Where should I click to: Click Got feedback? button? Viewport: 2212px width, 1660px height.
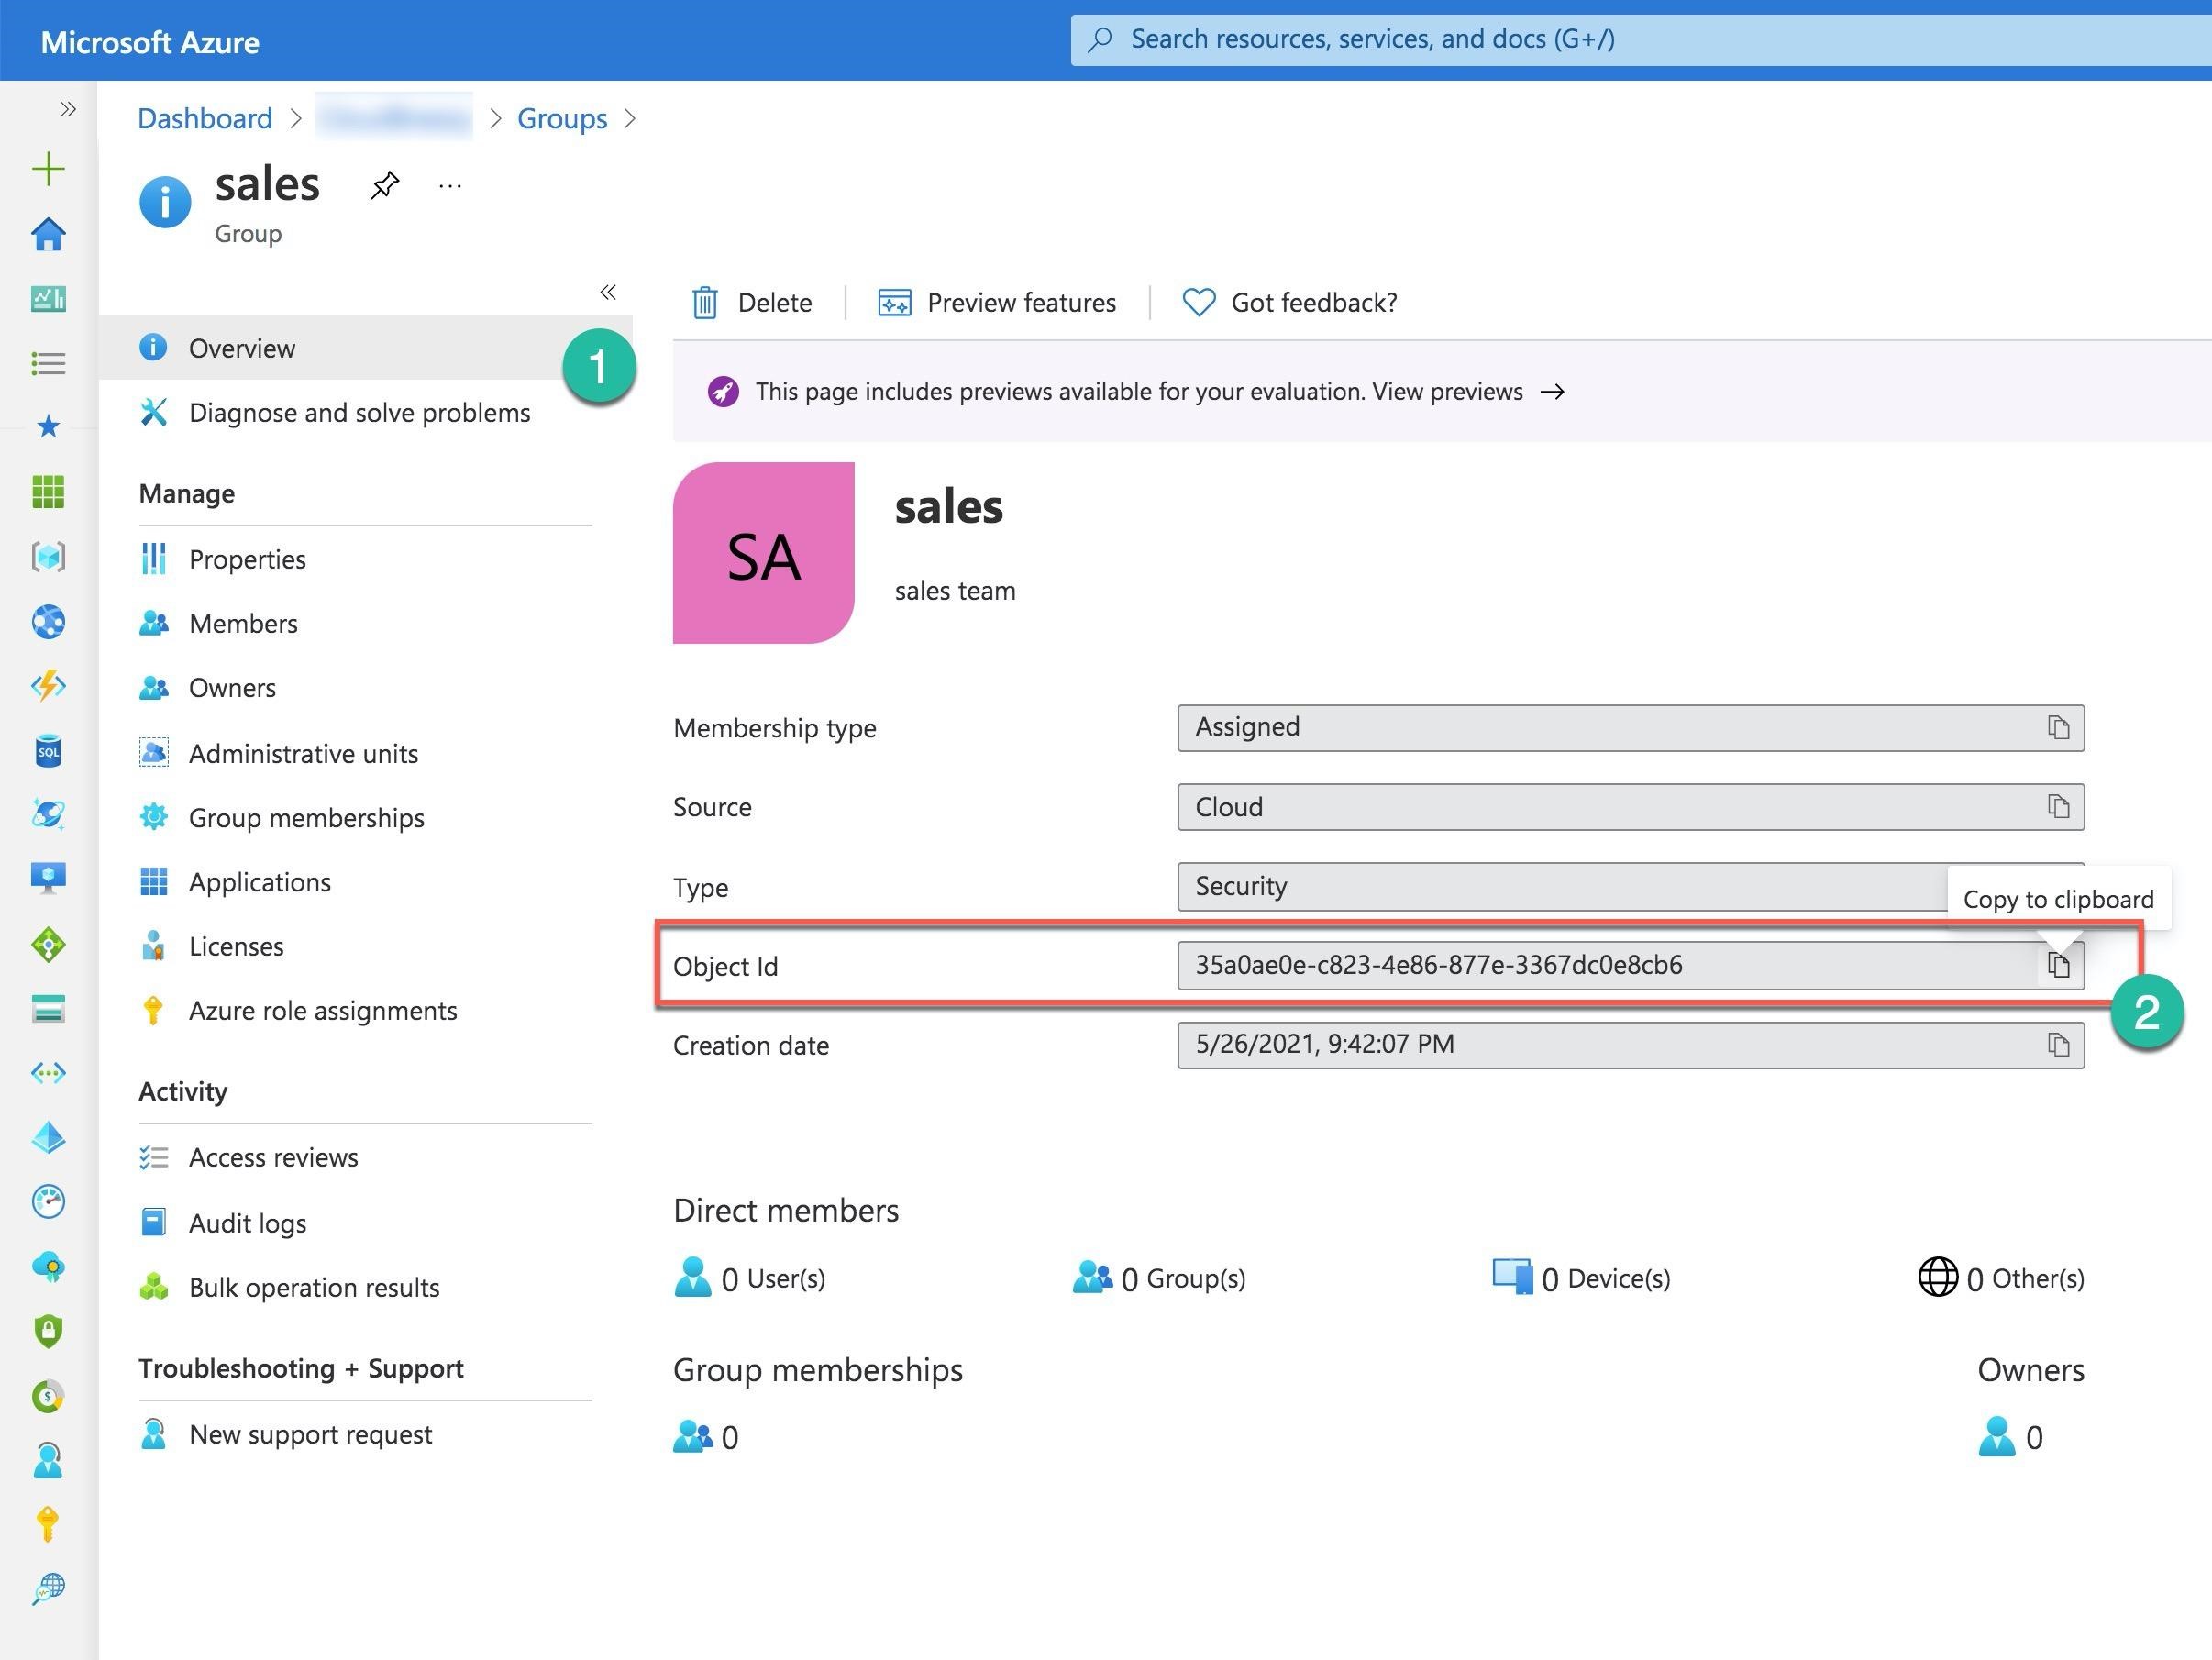tap(1289, 302)
